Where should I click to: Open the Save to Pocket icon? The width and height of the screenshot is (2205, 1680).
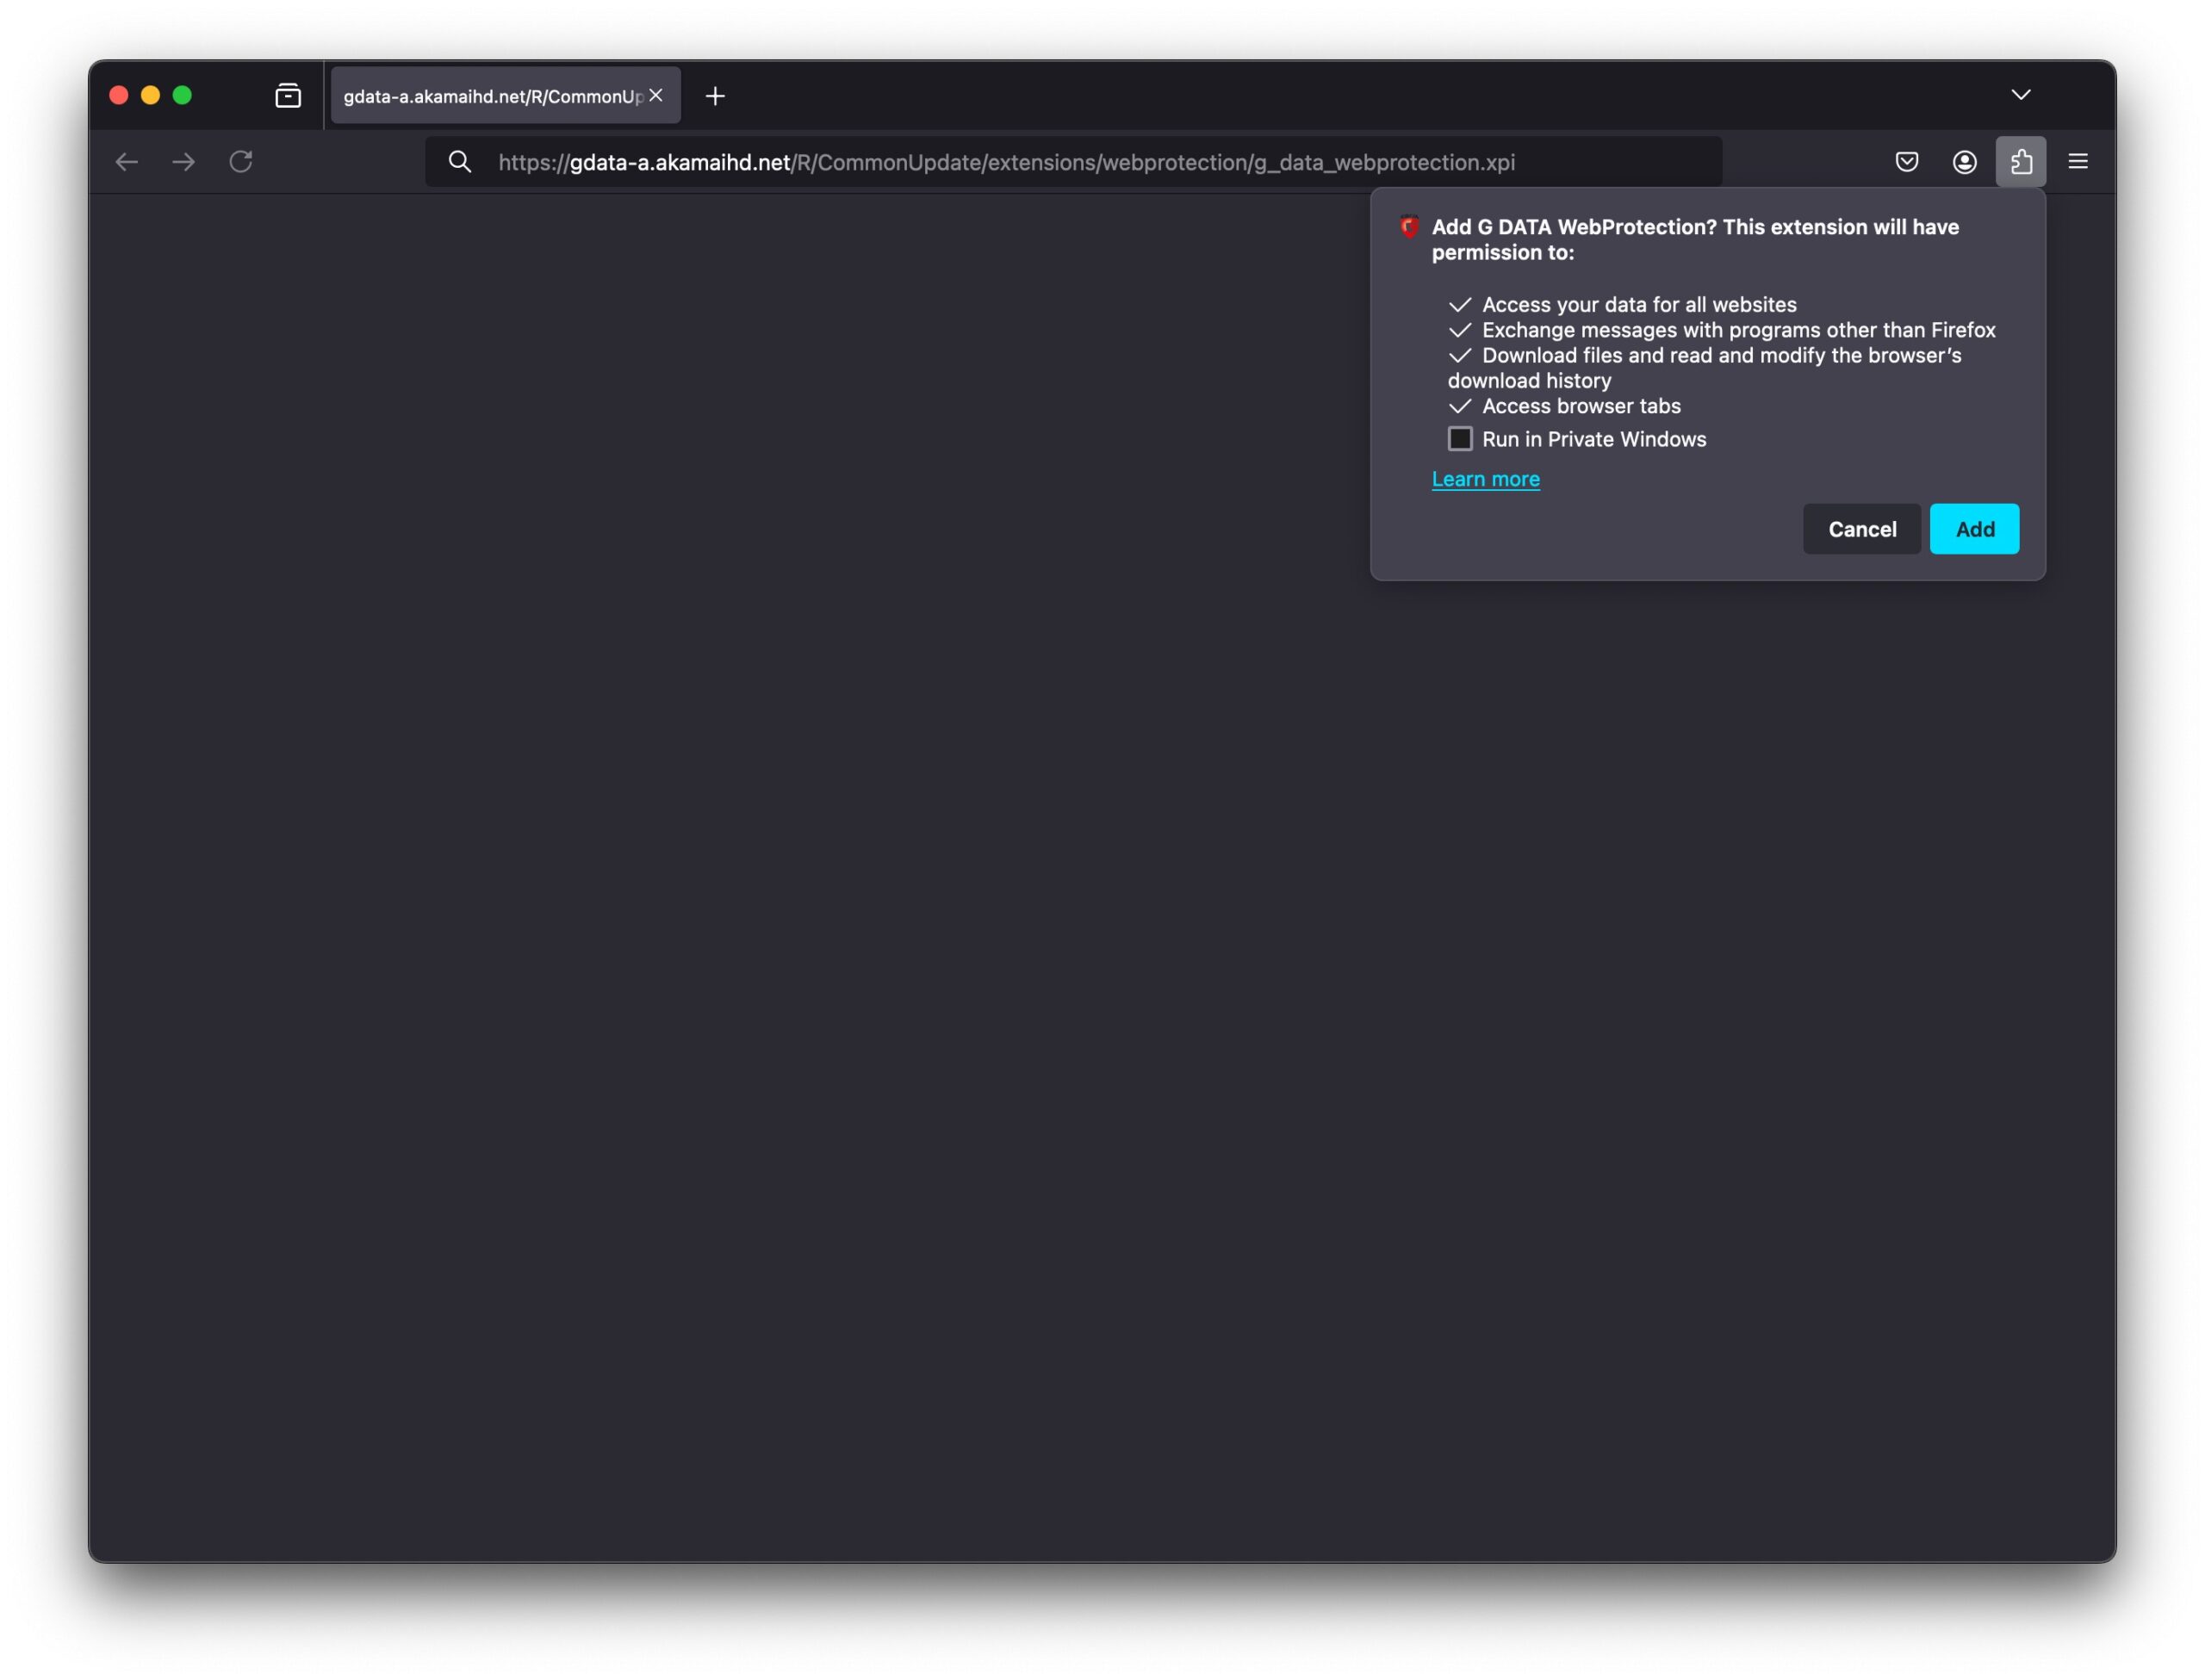click(x=1907, y=162)
